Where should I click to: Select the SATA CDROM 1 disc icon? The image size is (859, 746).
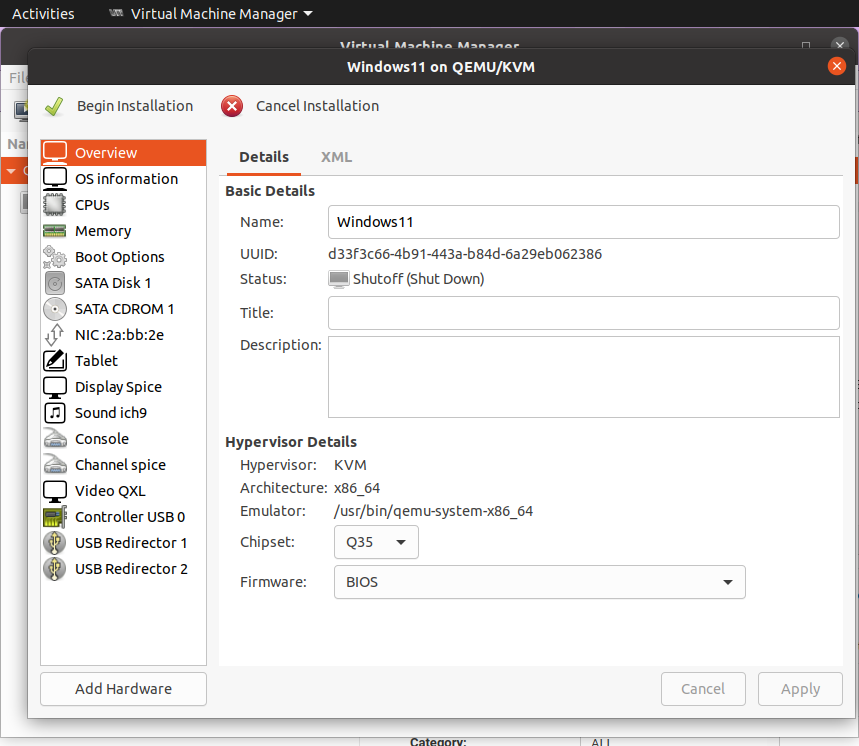point(55,308)
